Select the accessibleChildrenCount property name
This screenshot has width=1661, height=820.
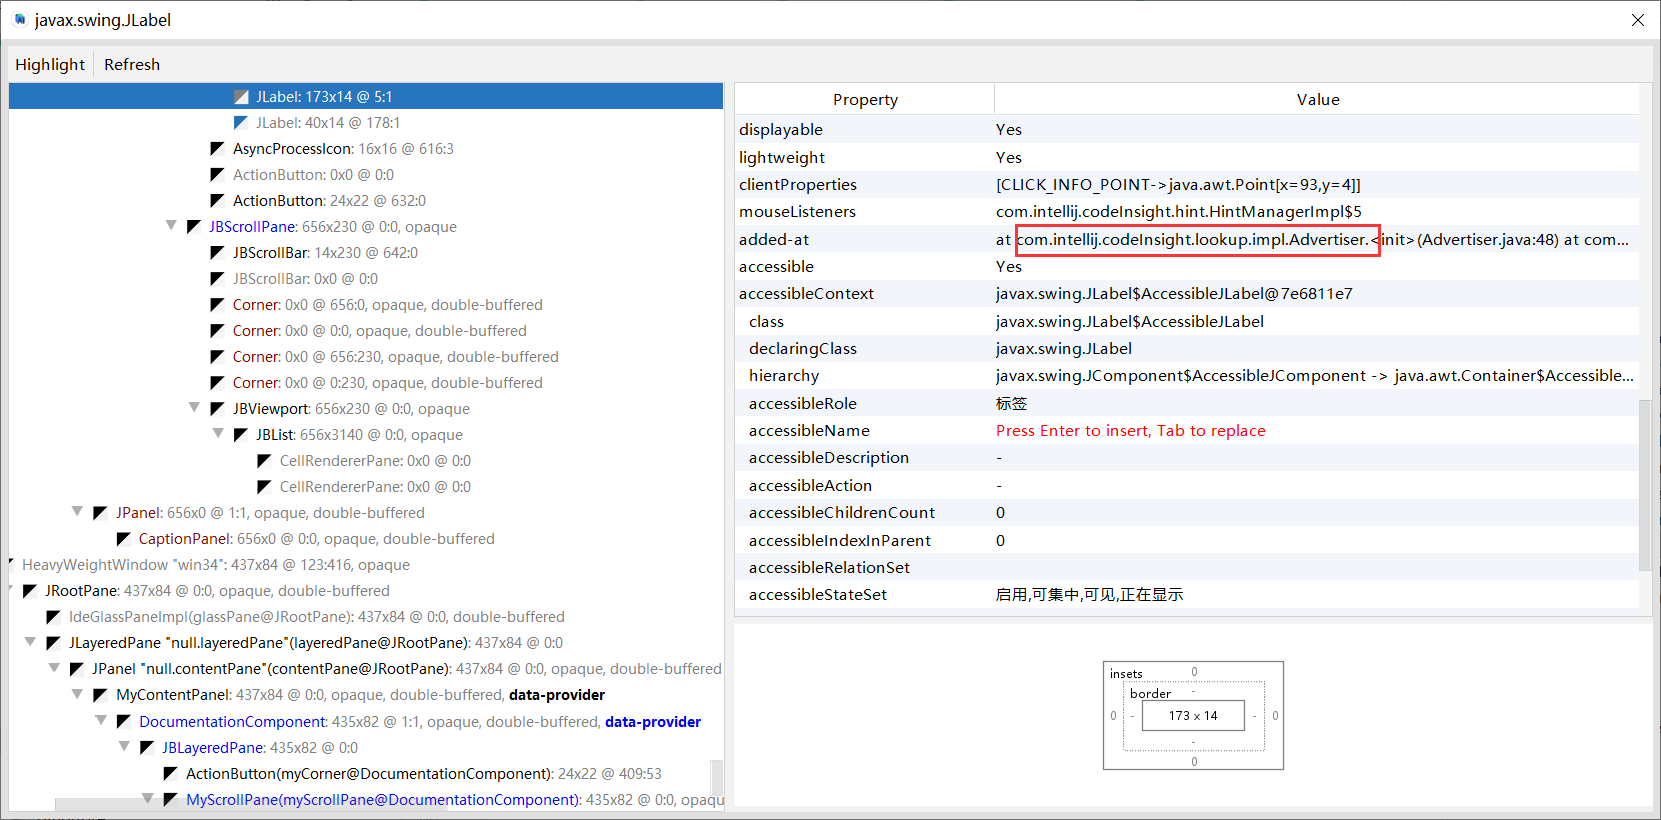pyautogui.click(x=842, y=512)
